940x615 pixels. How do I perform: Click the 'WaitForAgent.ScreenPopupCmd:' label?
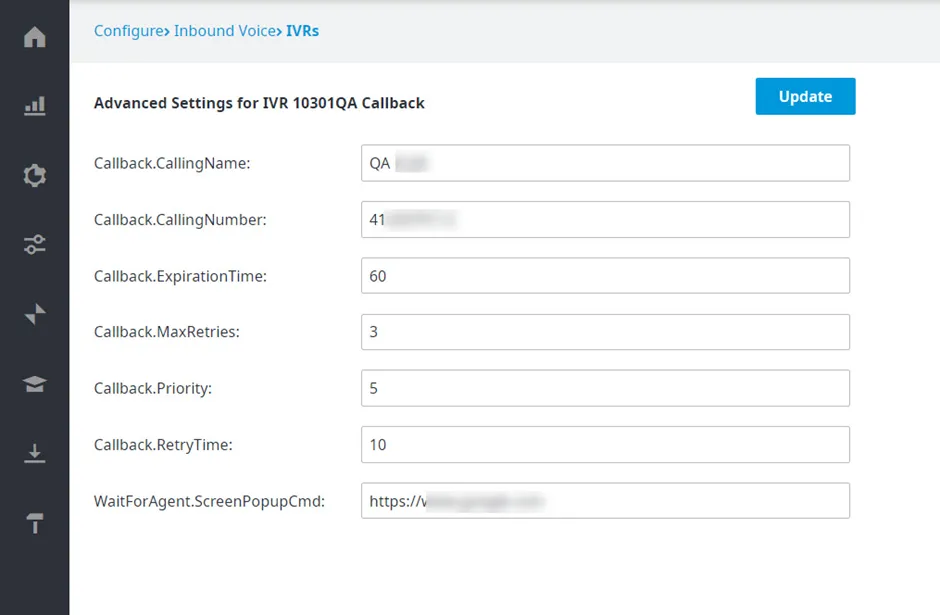point(209,501)
